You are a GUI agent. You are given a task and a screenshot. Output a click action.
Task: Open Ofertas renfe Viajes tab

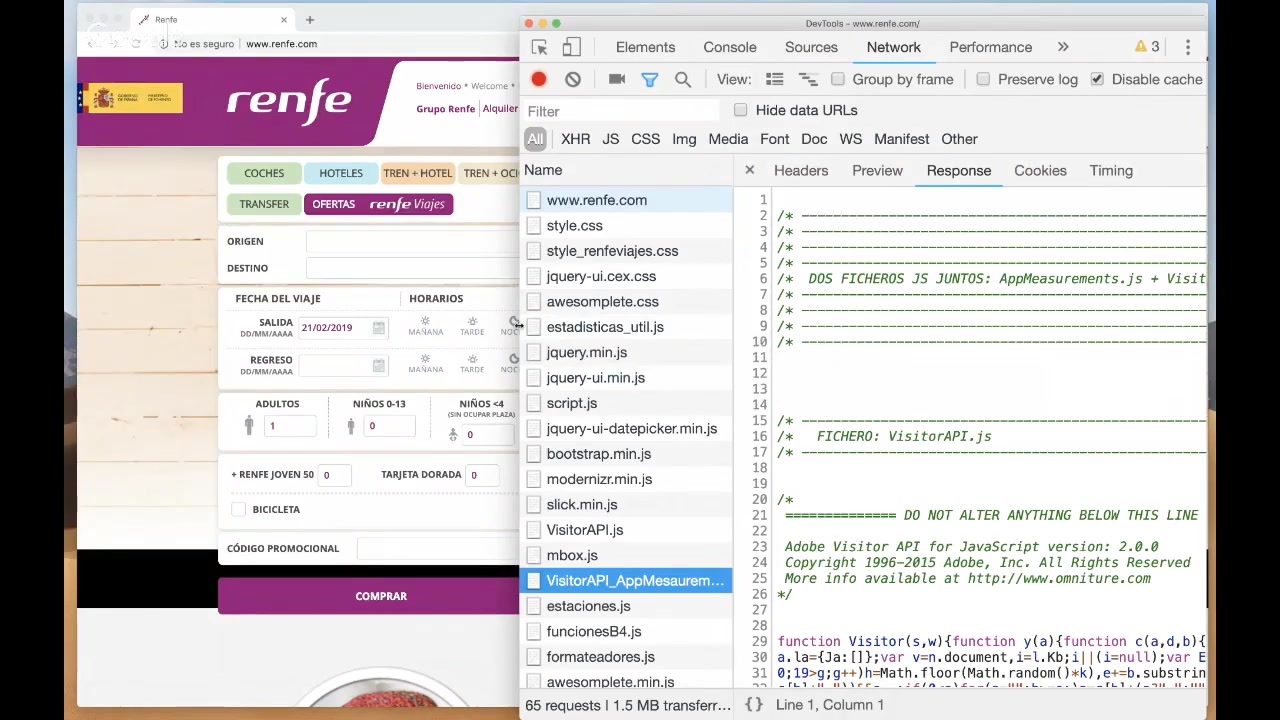379,204
